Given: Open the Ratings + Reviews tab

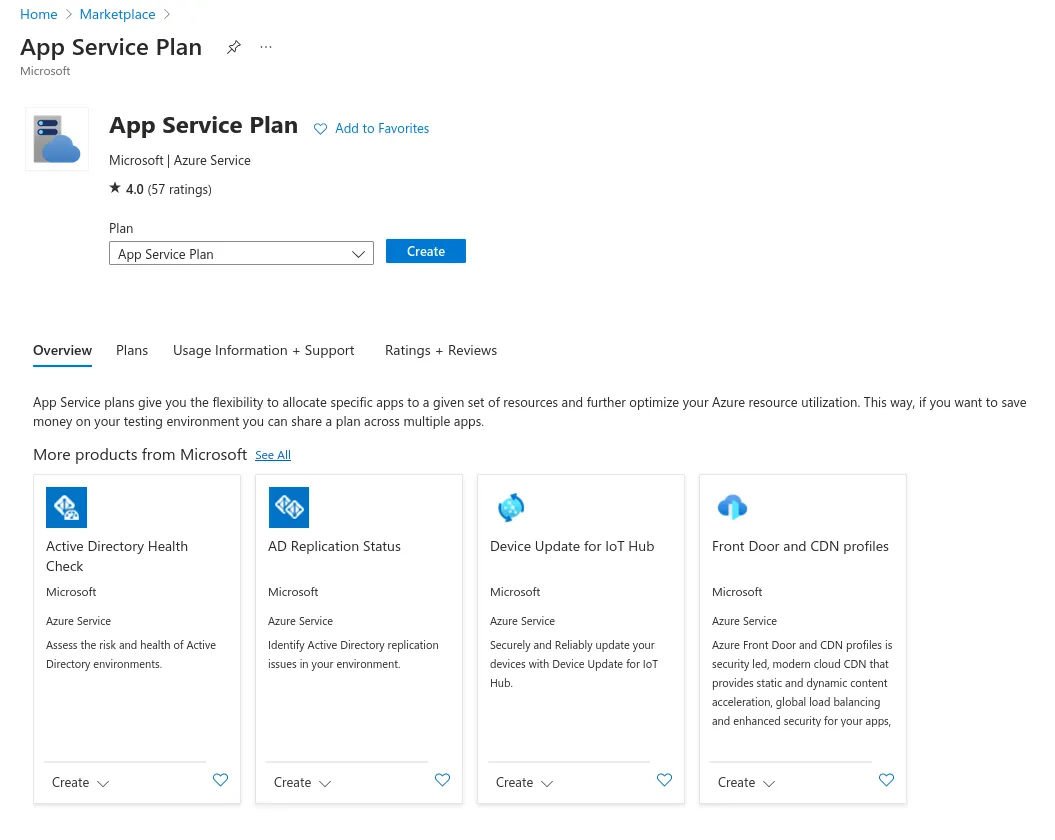Looking at the screenshot, I should pos(441,350).
